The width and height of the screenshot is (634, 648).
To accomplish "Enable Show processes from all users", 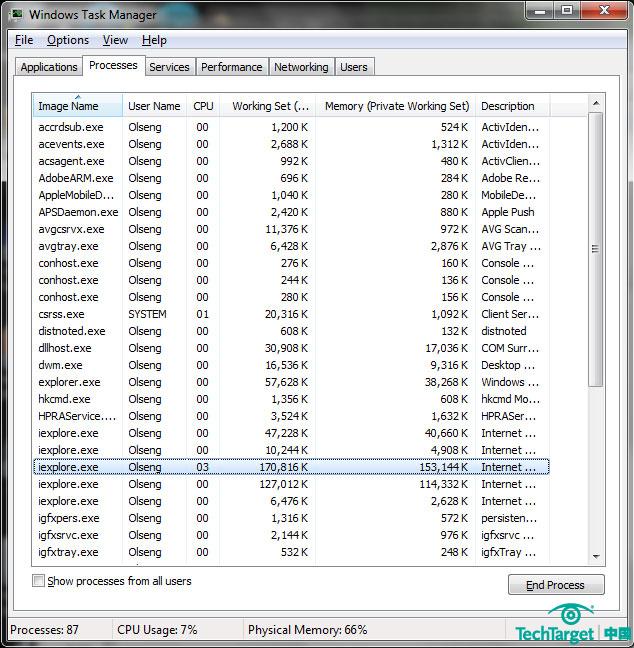I will (39, 581).
